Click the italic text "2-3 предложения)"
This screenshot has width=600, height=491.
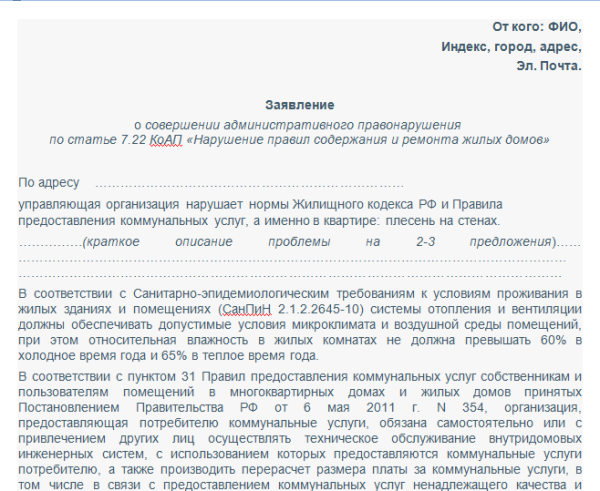[486, 242]
